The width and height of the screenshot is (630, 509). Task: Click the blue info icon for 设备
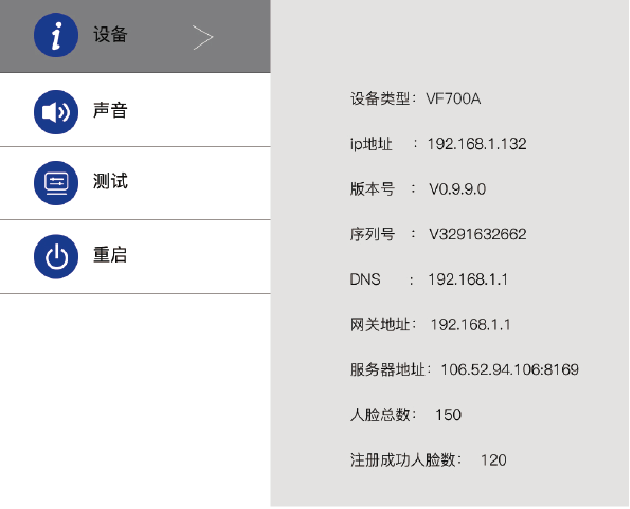click(55, 36)
